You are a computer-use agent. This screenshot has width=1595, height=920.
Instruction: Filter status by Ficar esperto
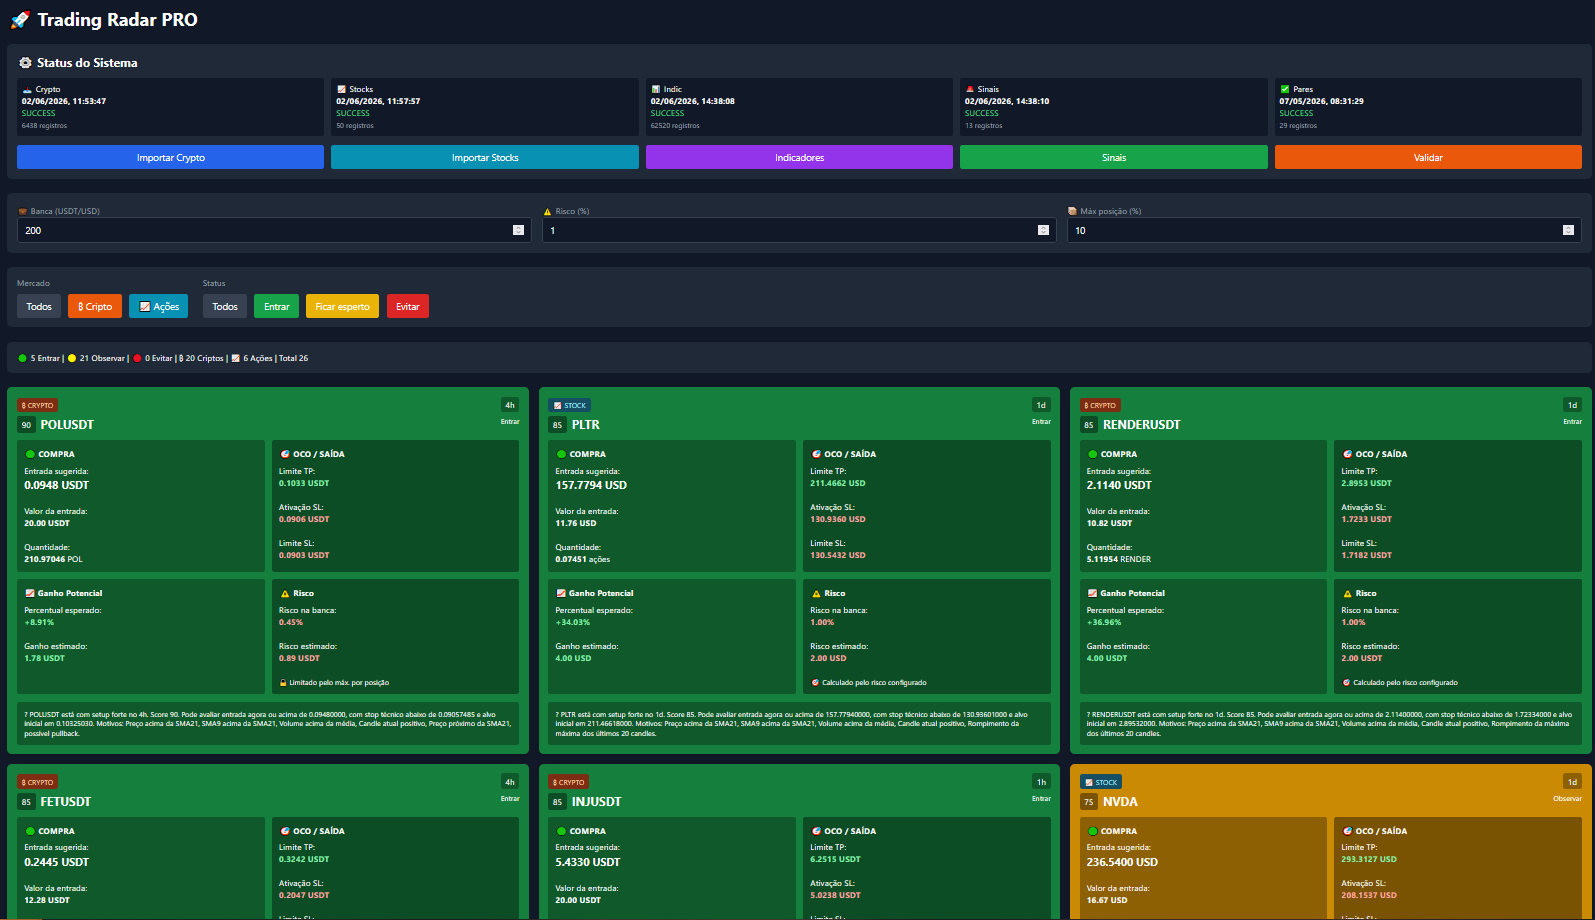[342, 306]
